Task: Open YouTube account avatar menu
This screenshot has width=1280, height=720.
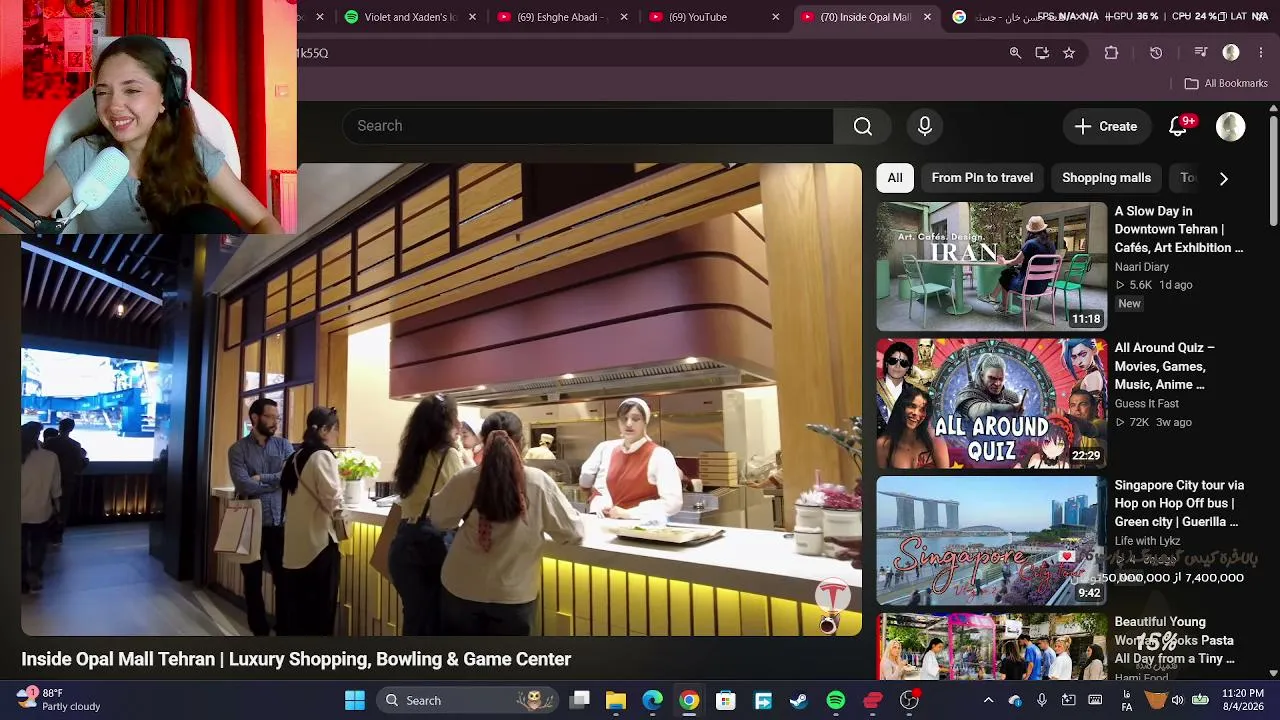Action: pos(1230,126)
